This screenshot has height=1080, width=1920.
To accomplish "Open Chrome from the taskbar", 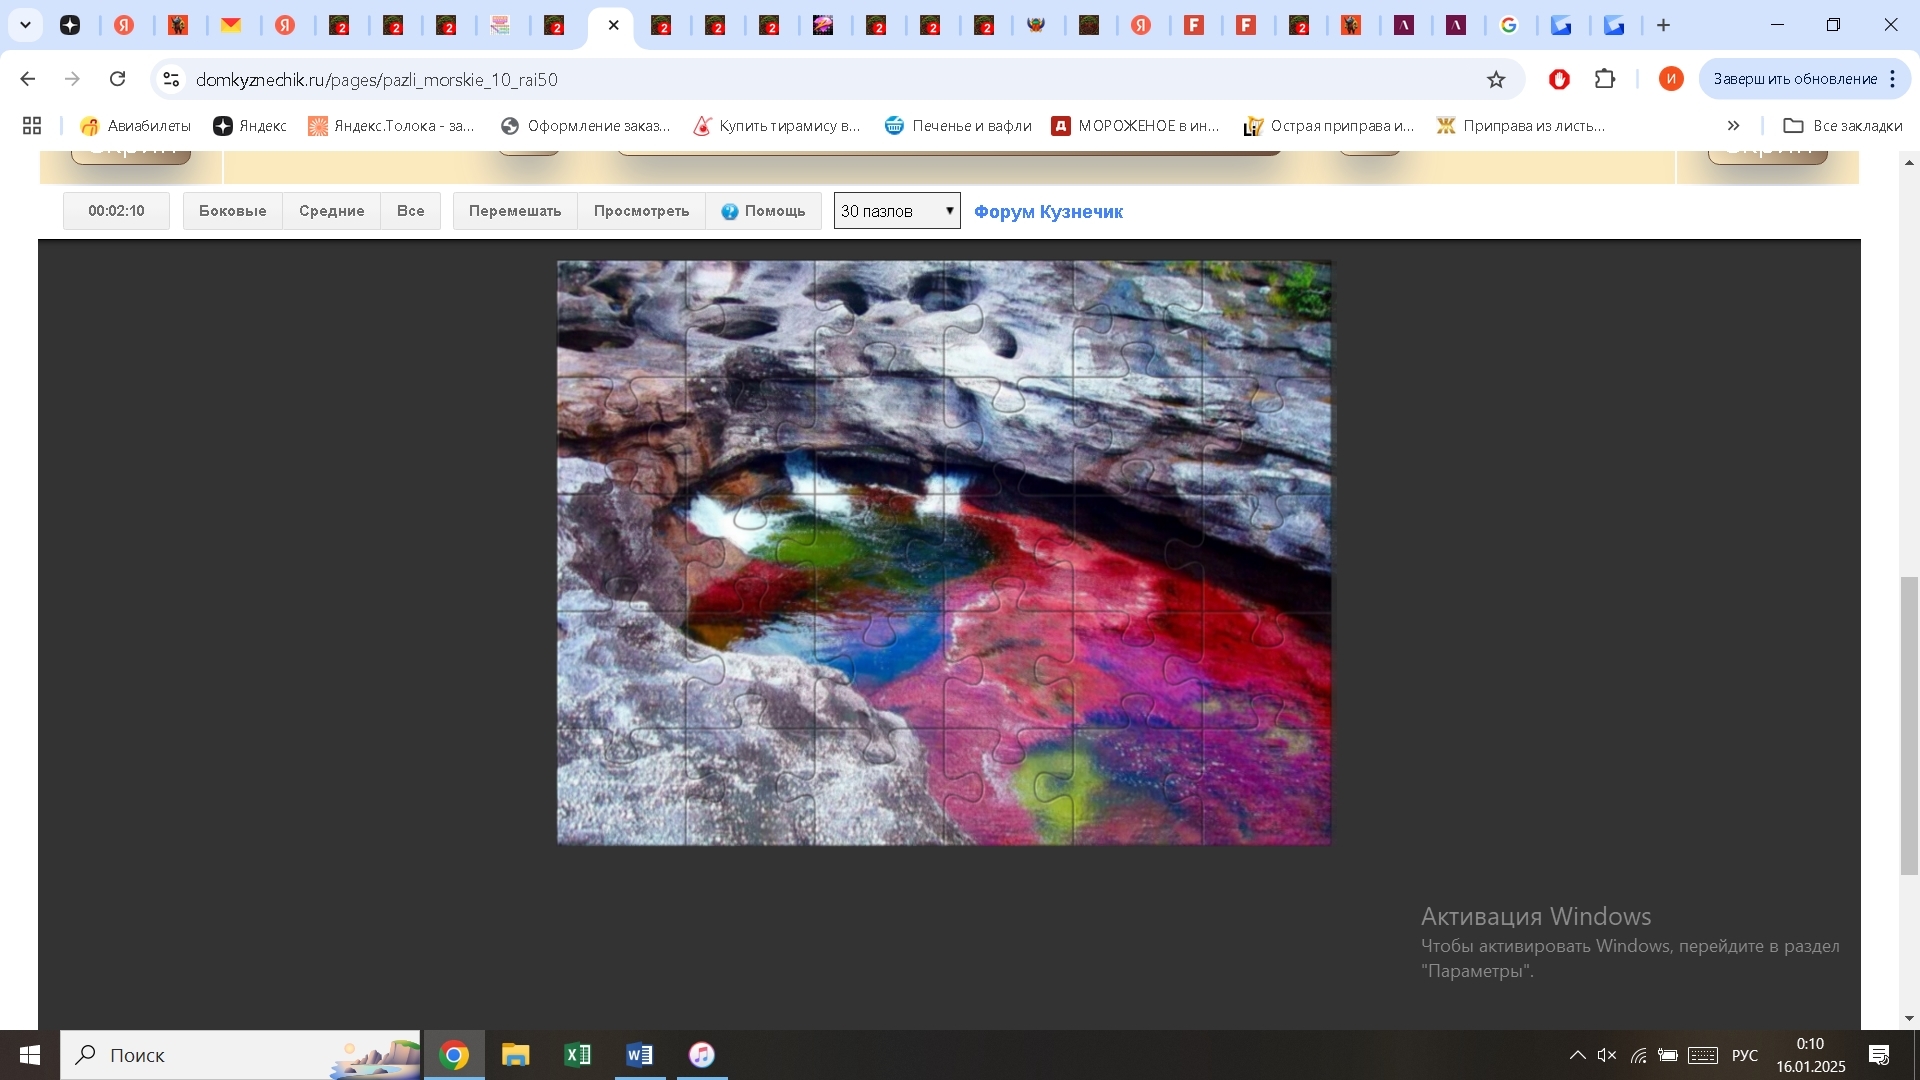I will 454,1055.
